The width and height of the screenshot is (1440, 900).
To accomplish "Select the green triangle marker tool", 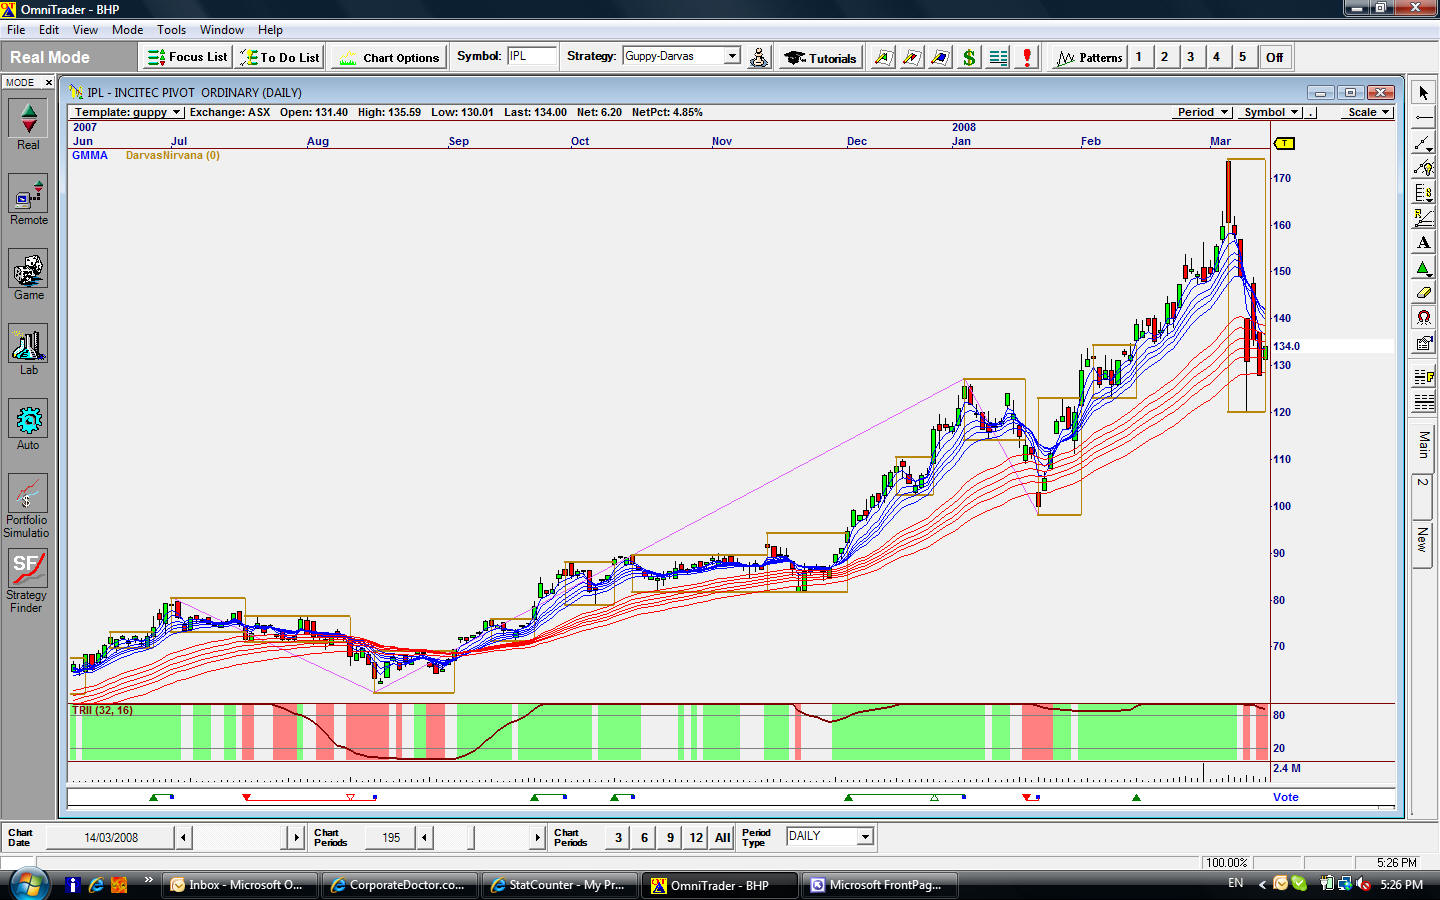I will pyautogui.click(x=1423, y=268).
